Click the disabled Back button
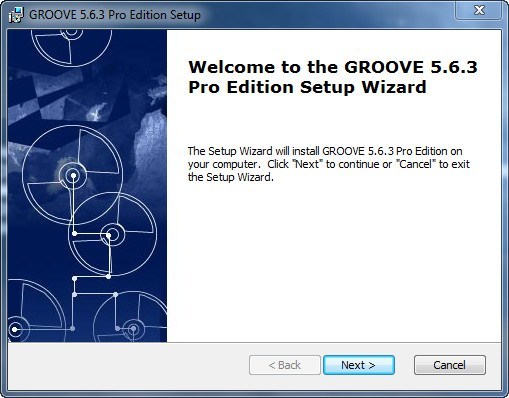 [x=285, y=365]
